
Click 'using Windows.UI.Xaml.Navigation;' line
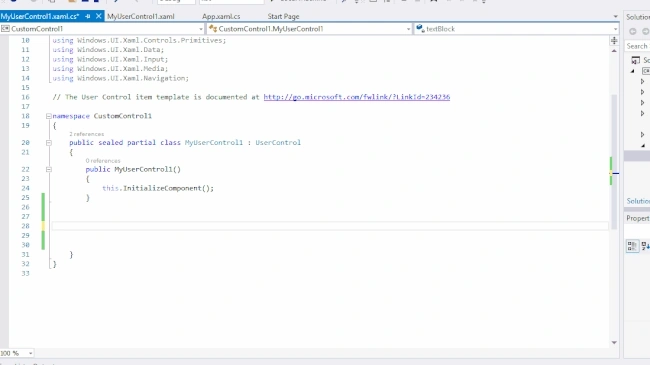tap(120, 78)
